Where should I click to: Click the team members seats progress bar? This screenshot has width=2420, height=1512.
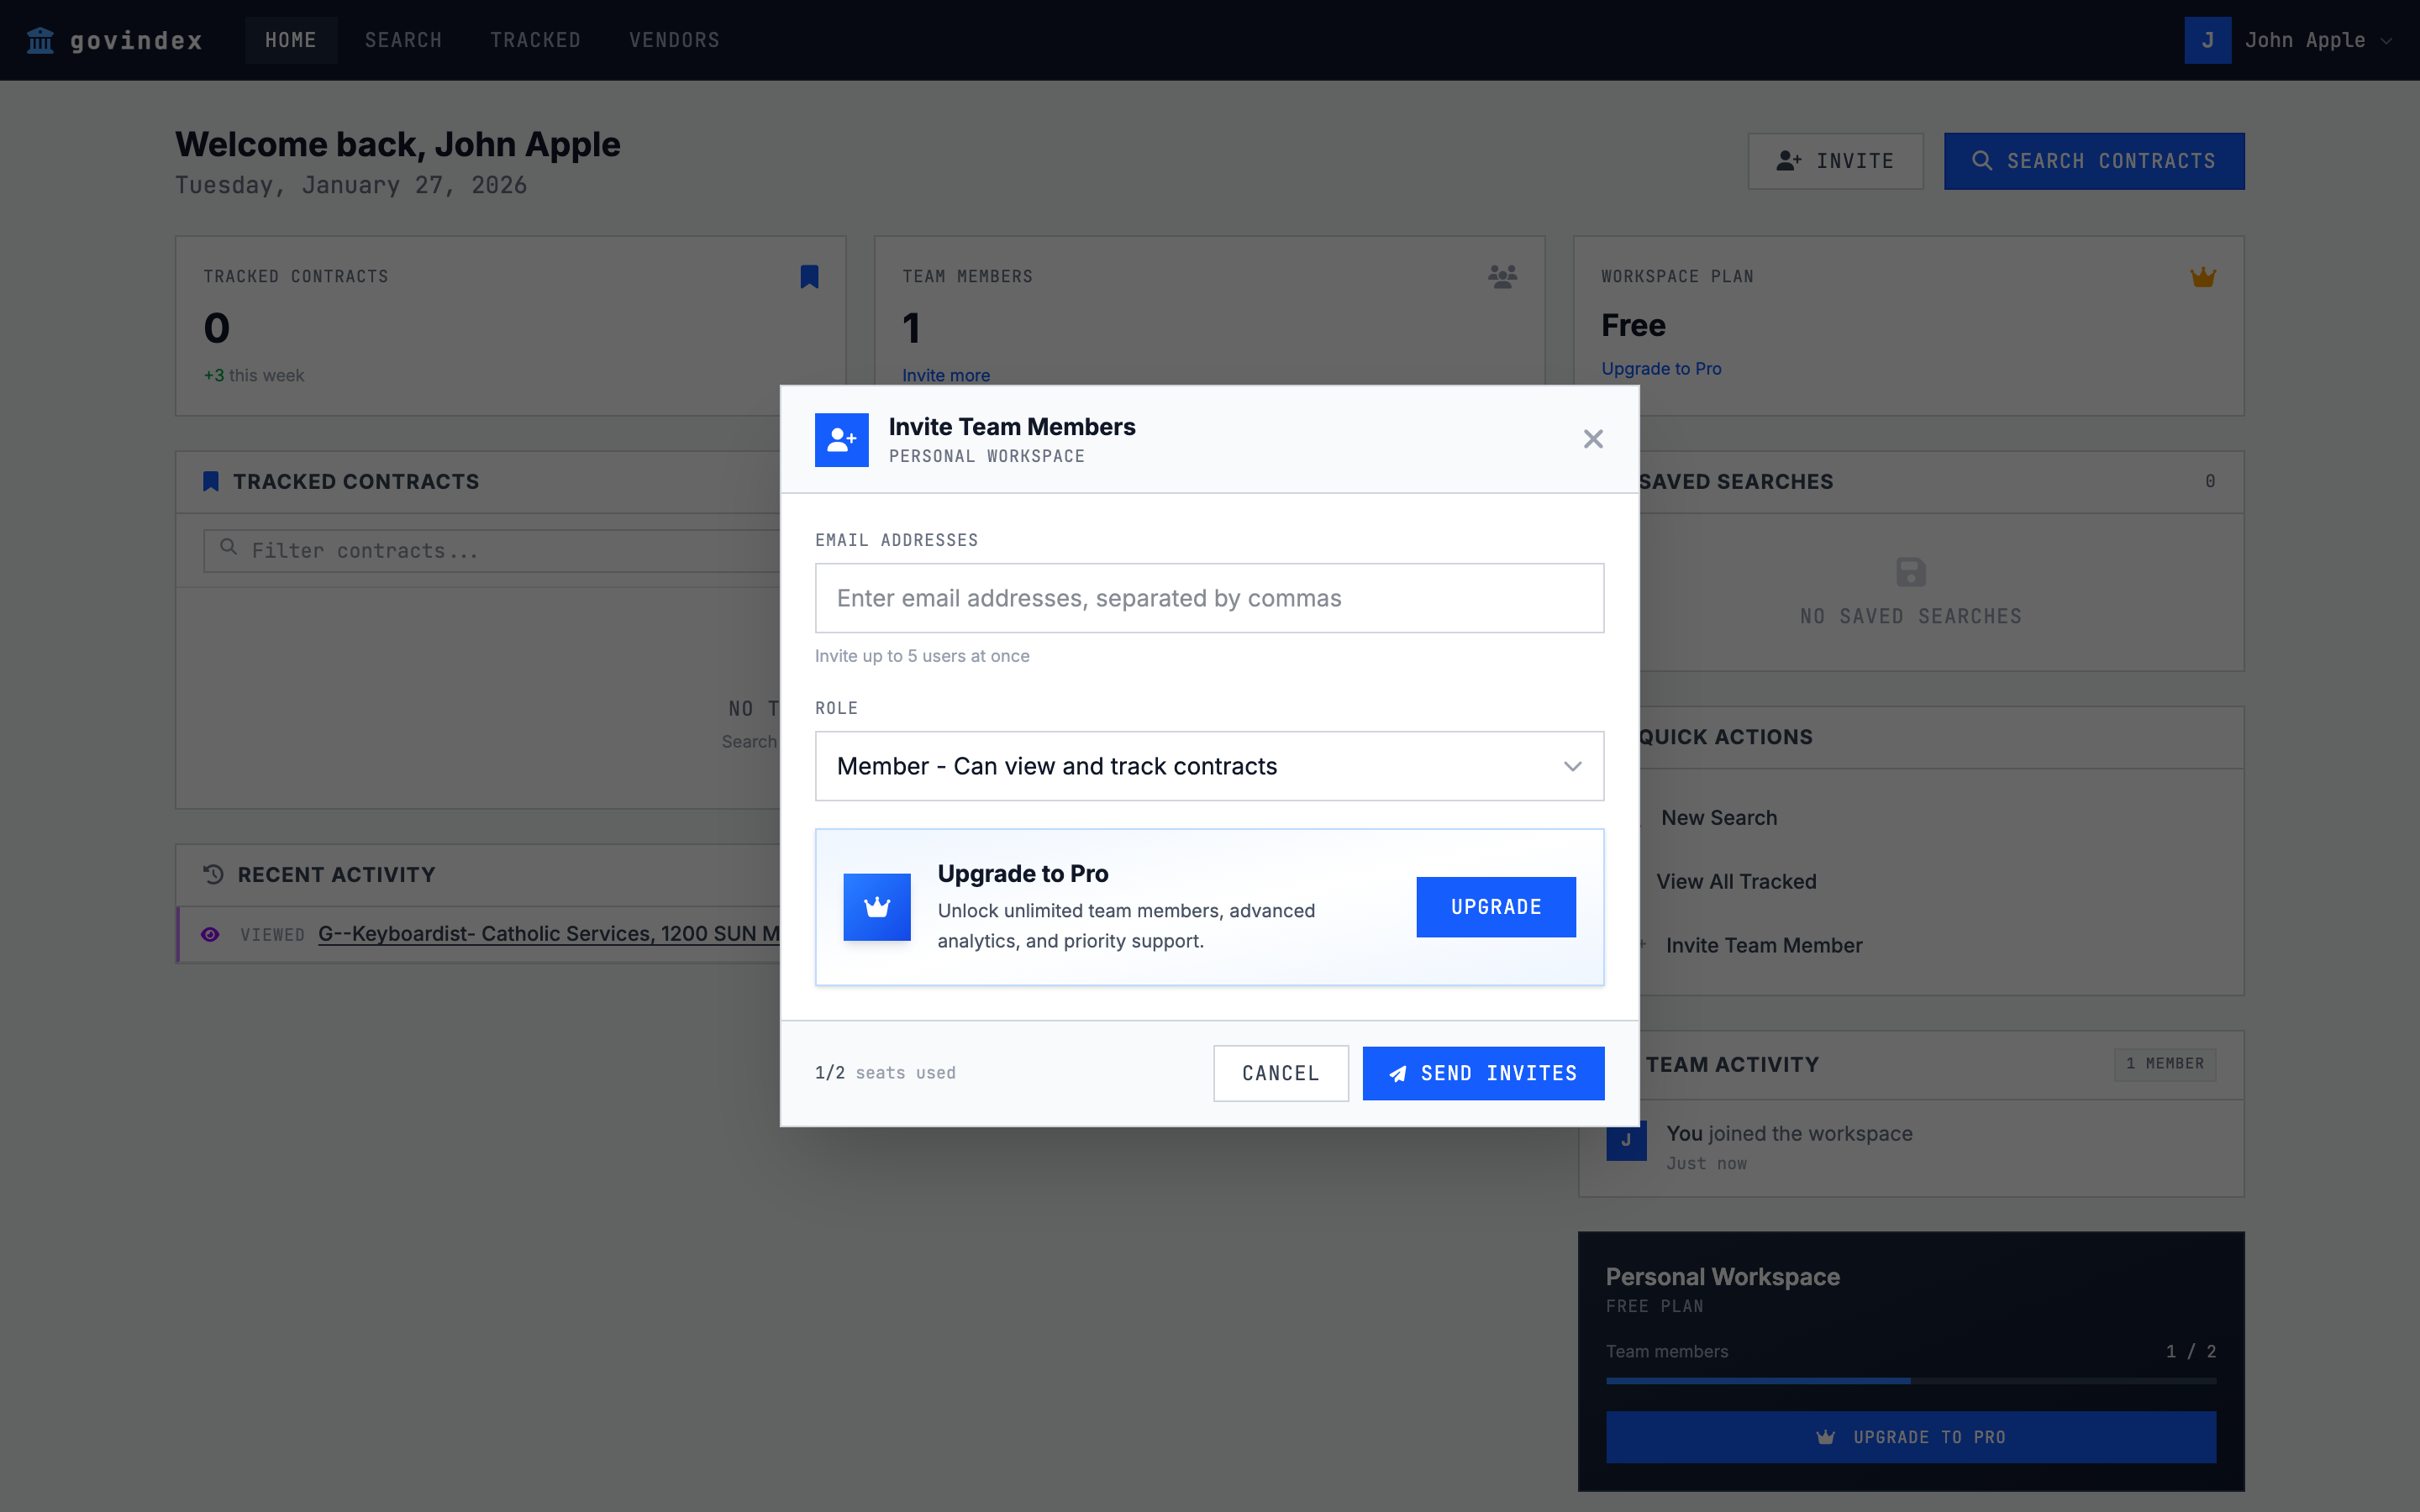(x=1910, y=1381)
